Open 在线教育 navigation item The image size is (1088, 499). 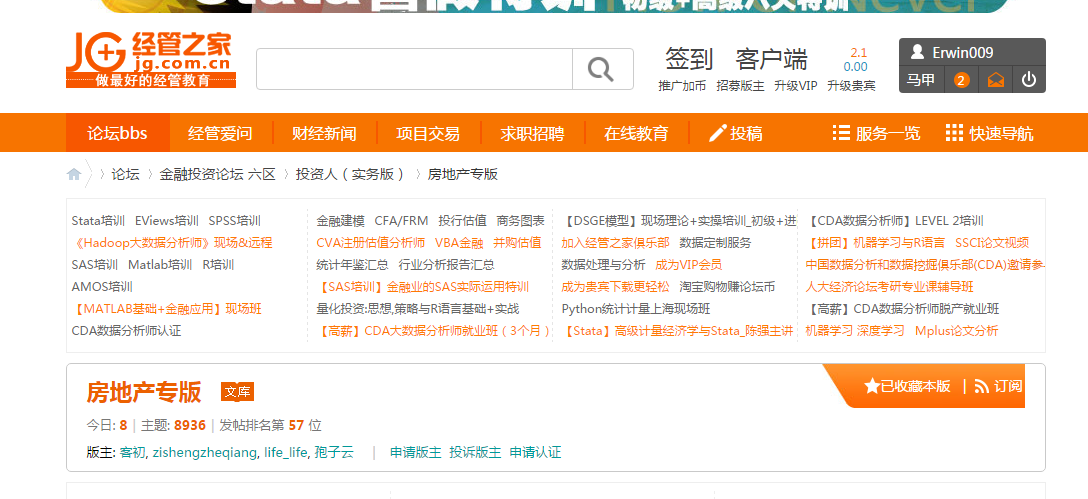coord(636,133)
